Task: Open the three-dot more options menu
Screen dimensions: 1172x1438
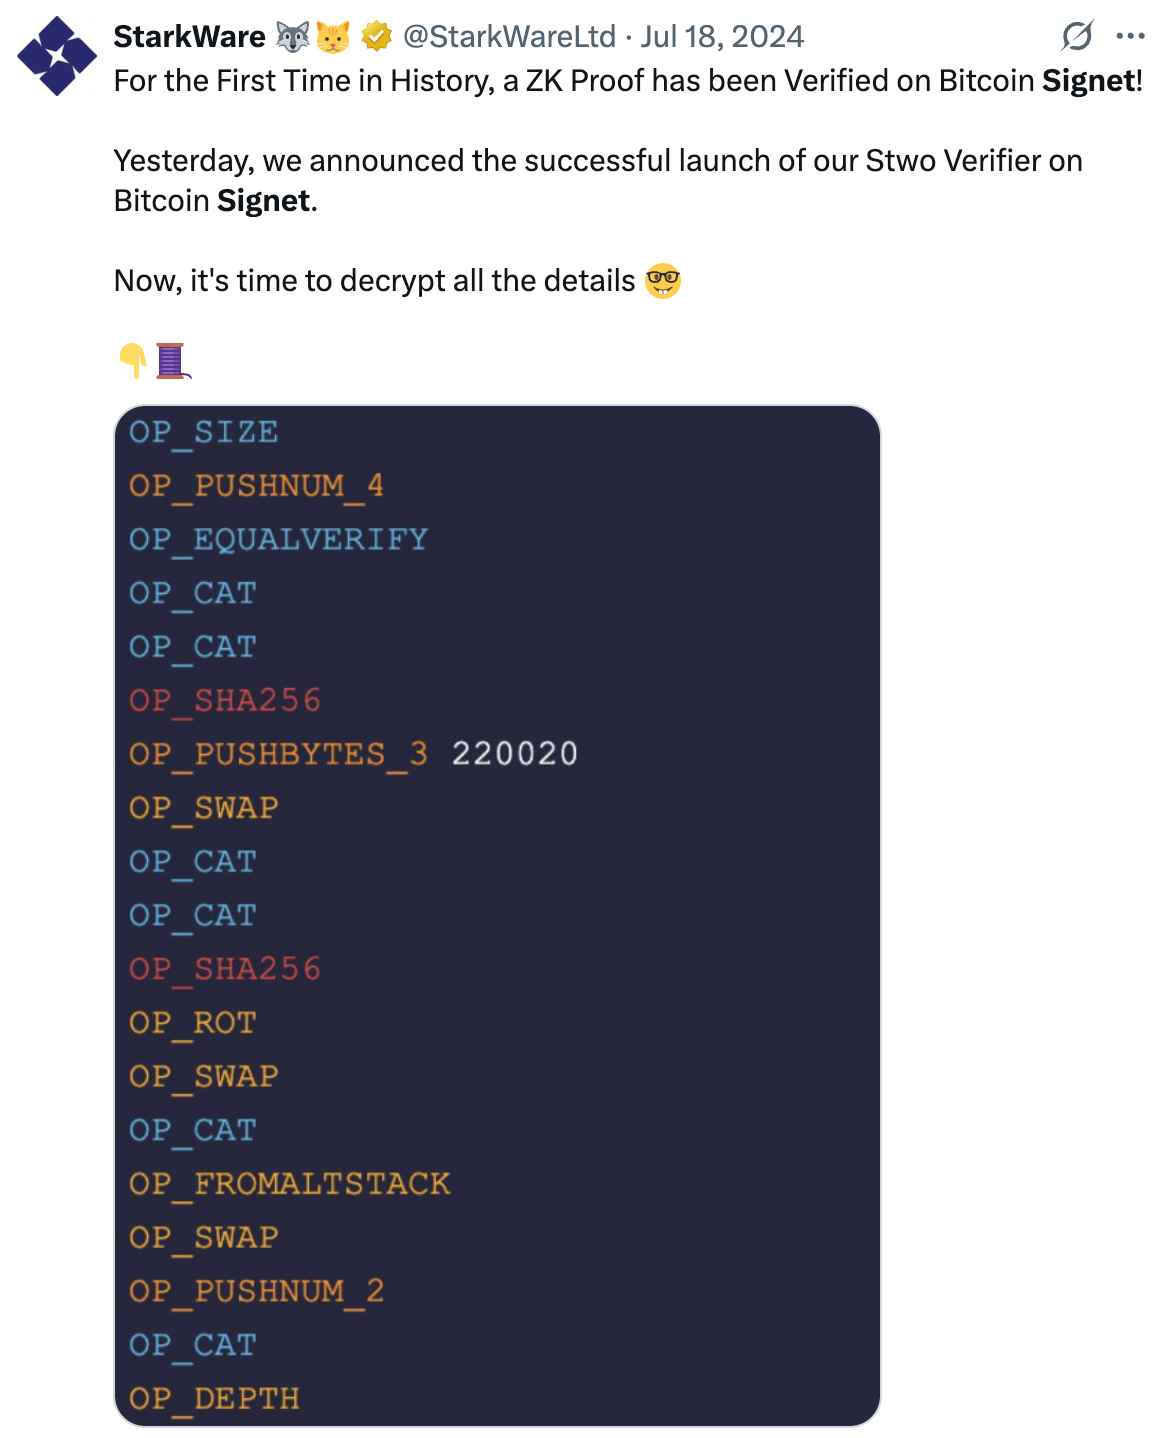Action: (1130, 37)
